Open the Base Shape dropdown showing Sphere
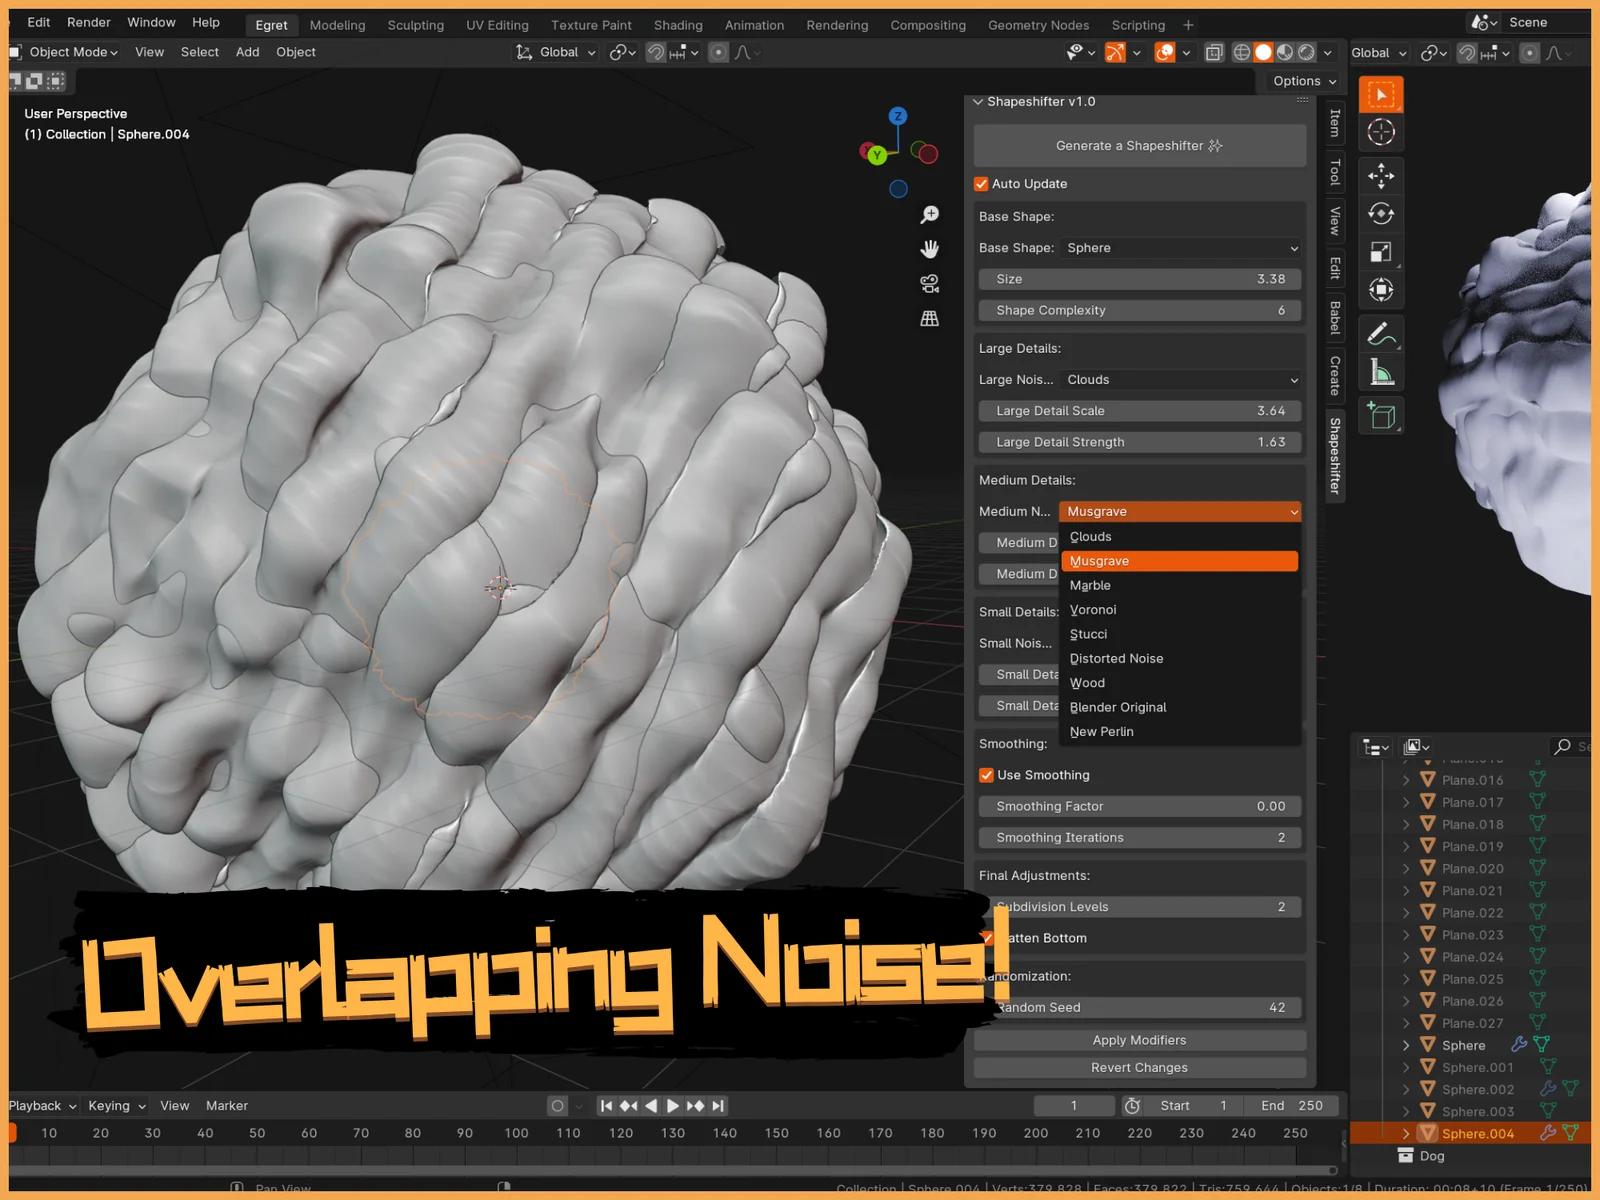The height and width of the screenshot is (1200, 1600). click(x=1180, y=247)
